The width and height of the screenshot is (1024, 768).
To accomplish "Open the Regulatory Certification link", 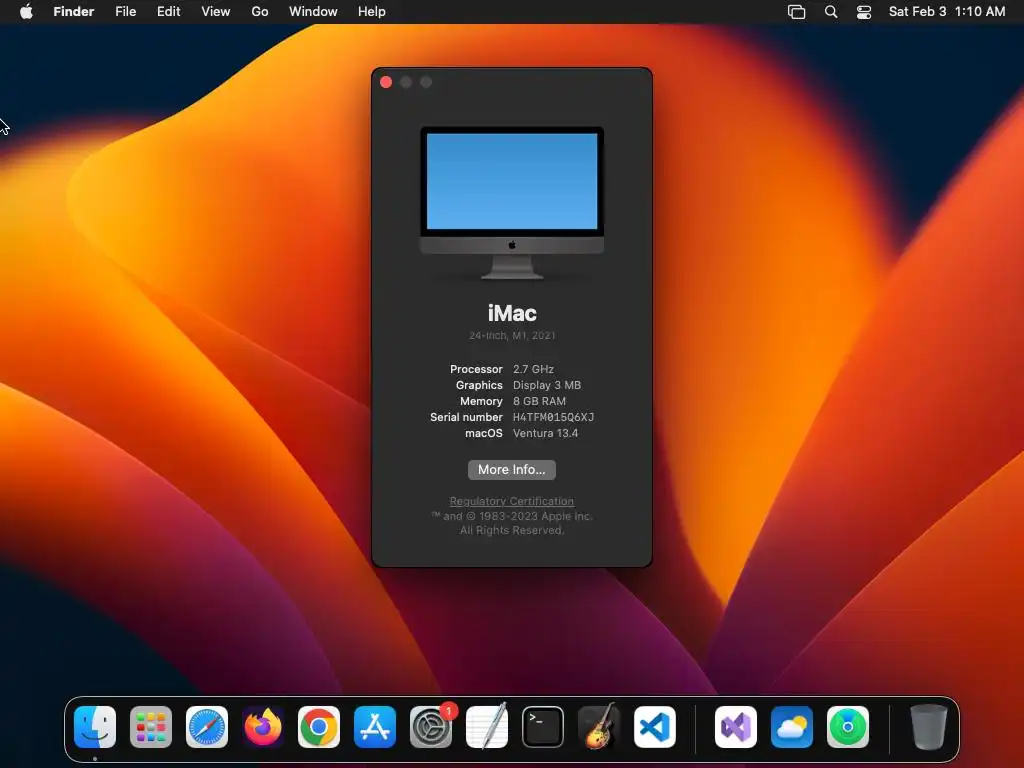I will (x=512, y=501).
